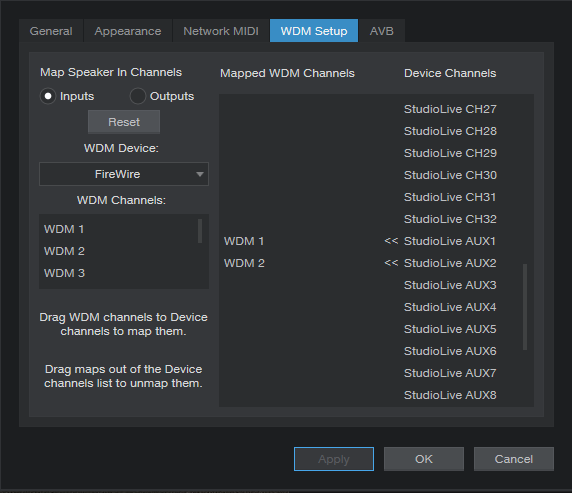This screenshot has width=572, height=493.
Task: Click the Apply button
Action: tap(334, 459)
